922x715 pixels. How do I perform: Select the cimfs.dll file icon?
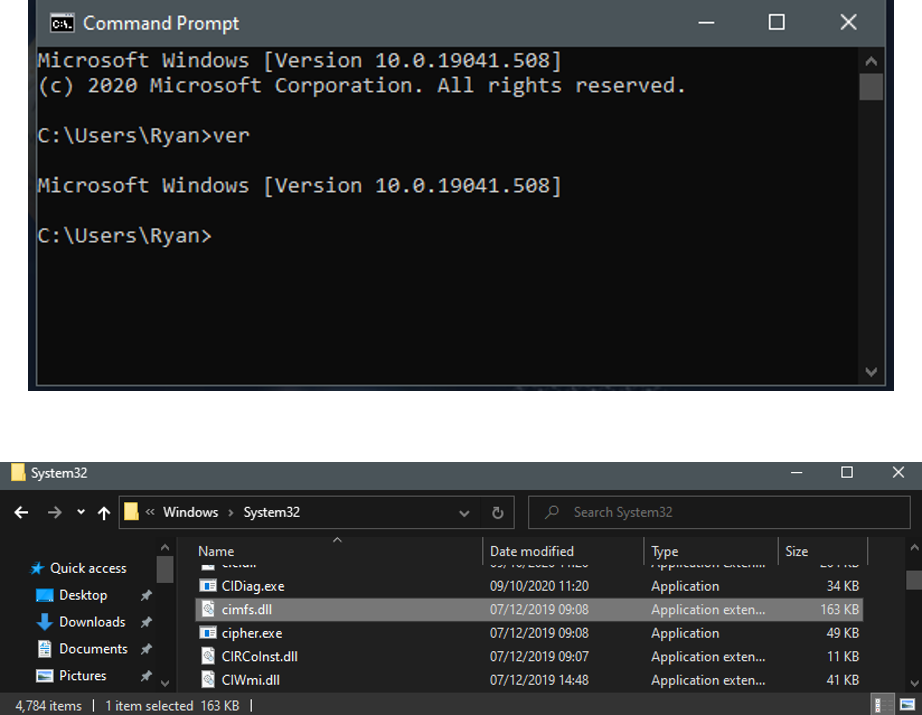(208, 610)
